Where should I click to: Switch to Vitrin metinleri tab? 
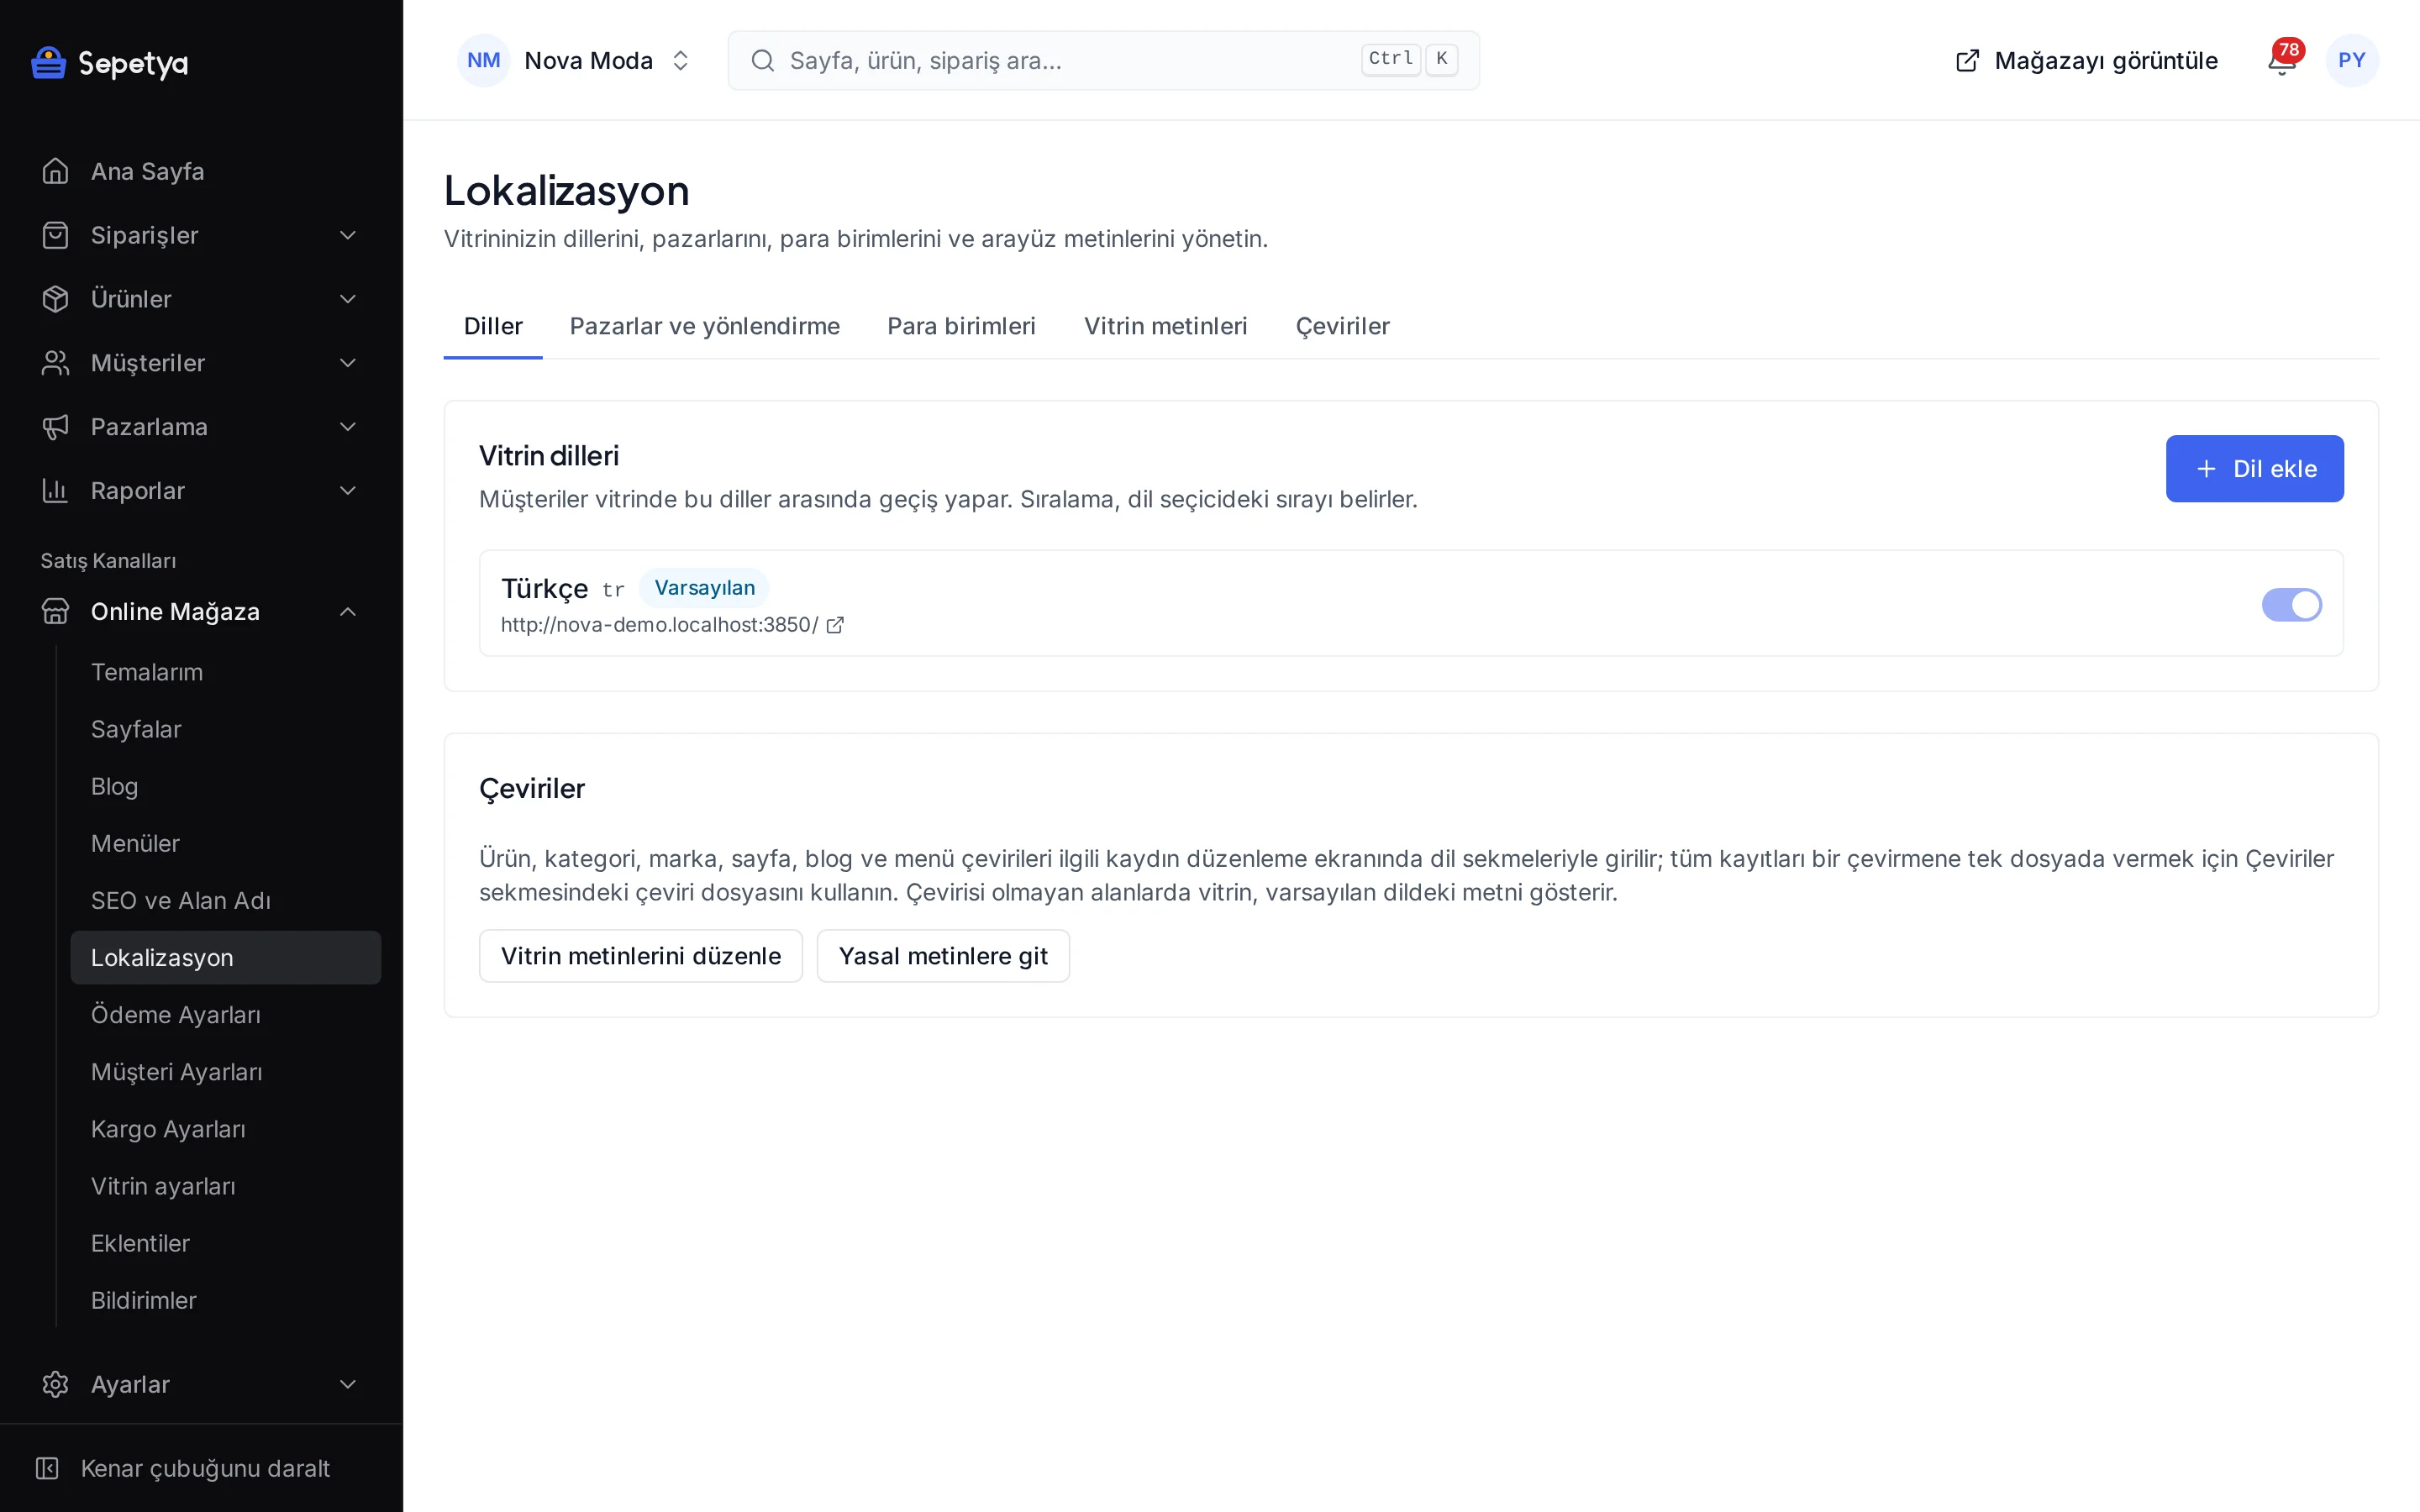tap(1165, 326)
